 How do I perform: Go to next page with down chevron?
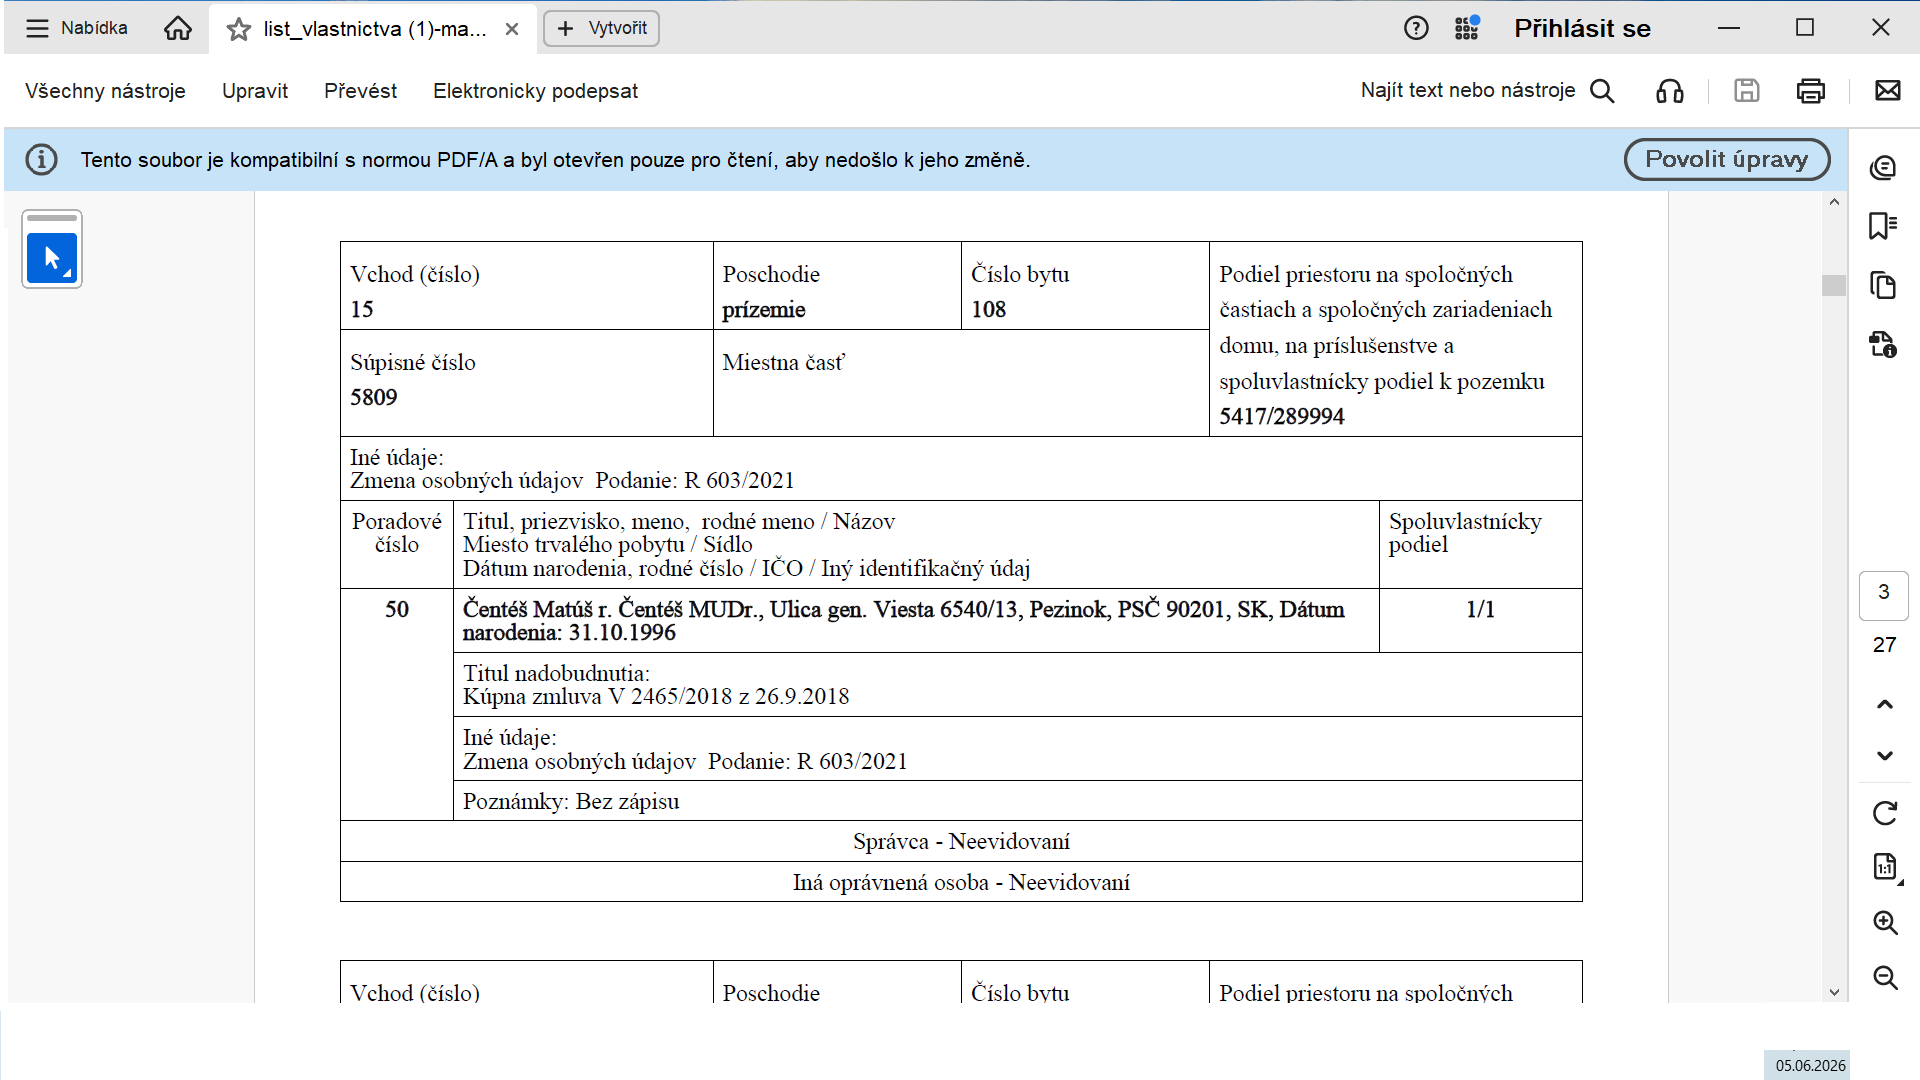point(1885,756)
